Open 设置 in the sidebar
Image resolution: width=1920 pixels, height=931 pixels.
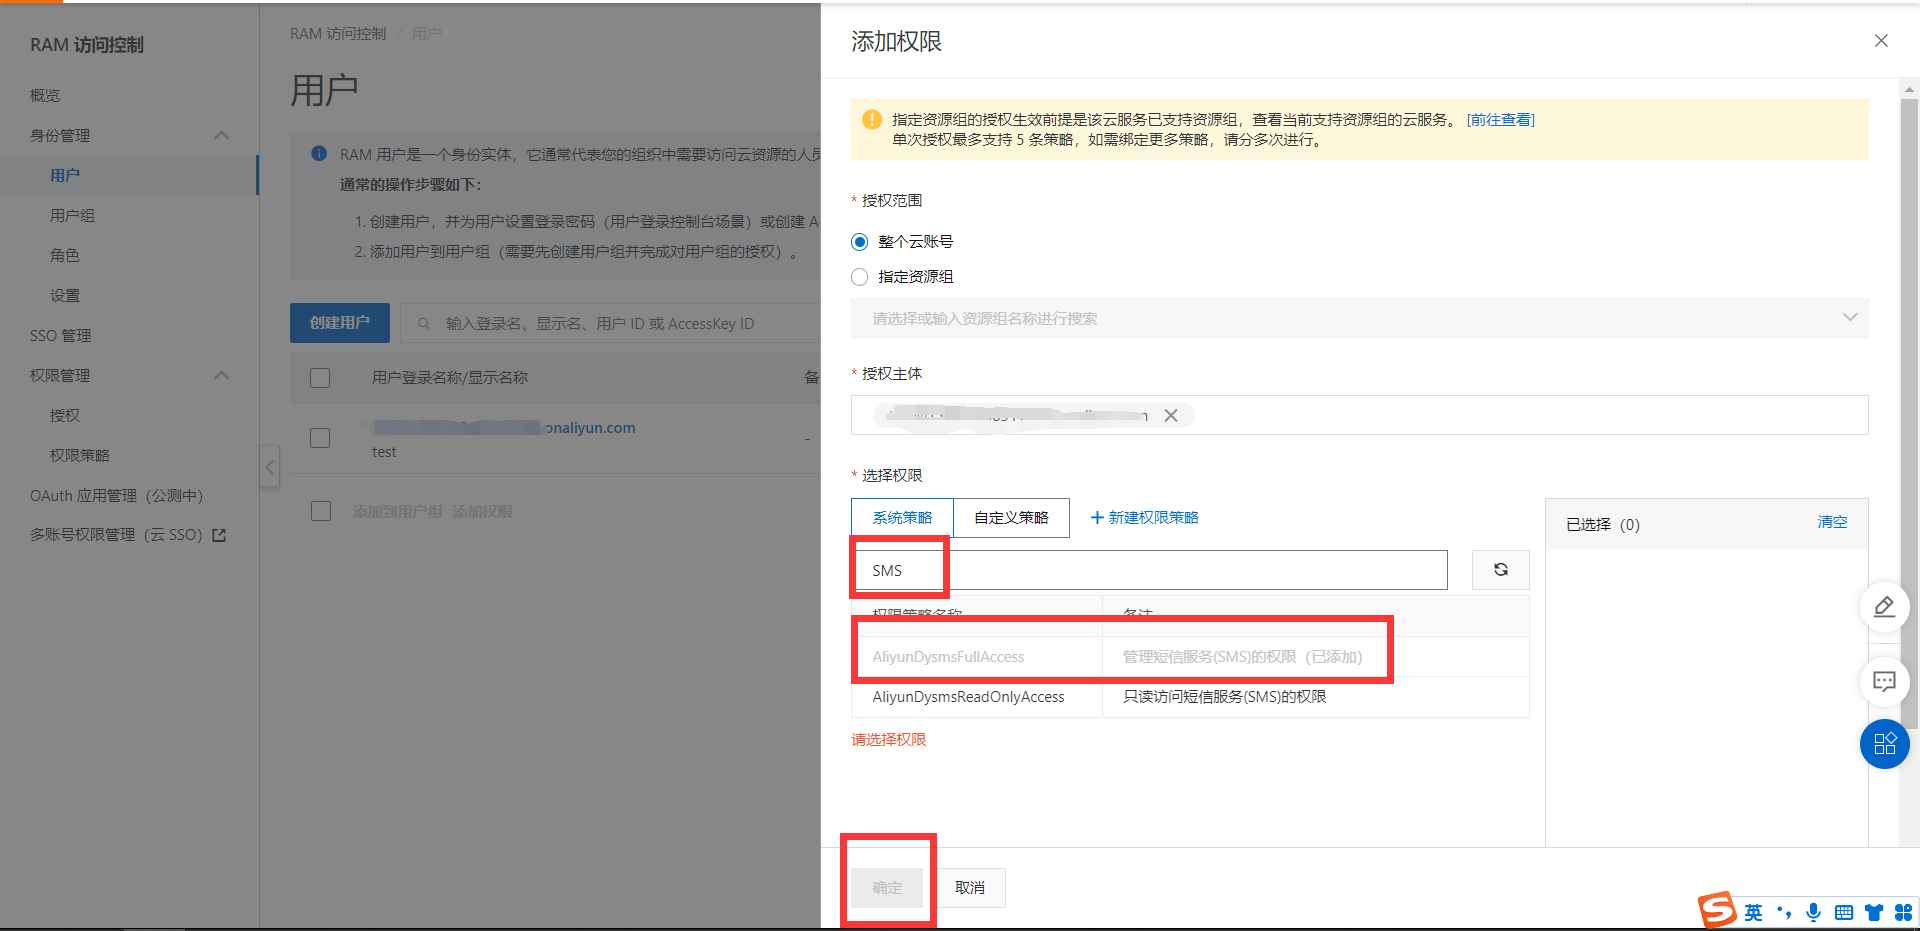point(65,295)
